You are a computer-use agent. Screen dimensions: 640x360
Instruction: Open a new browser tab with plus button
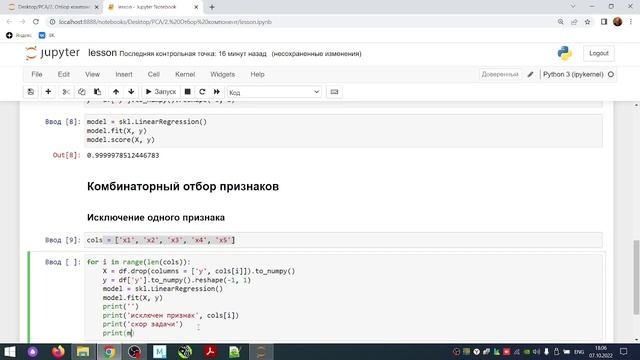212,7
